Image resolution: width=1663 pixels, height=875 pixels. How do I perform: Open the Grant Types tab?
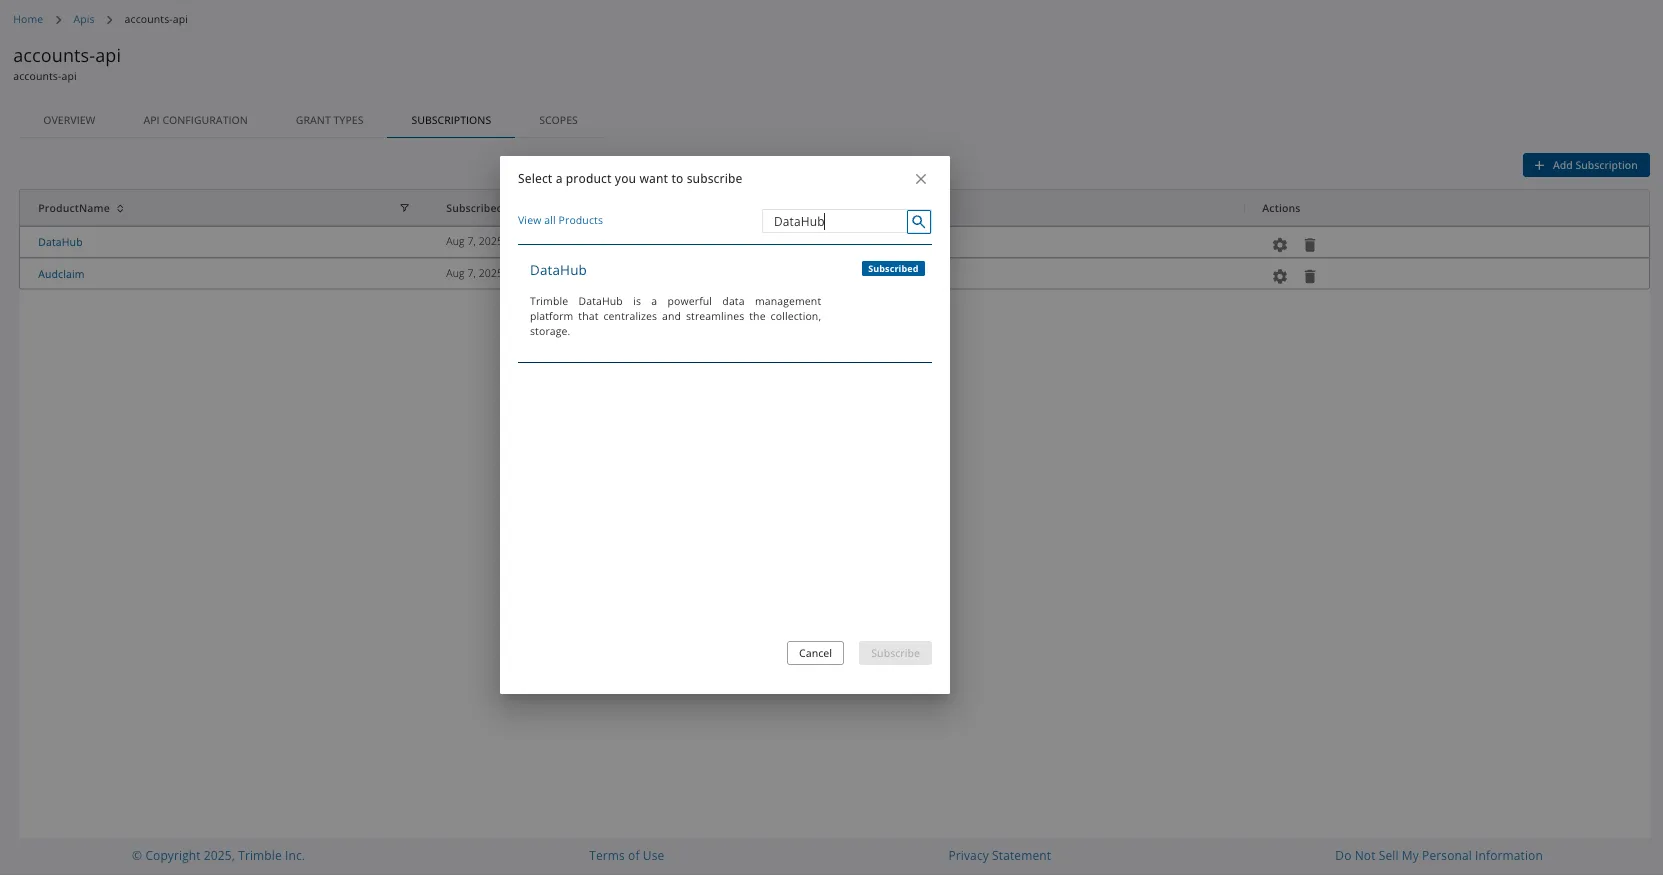click(x=329, y=120)
